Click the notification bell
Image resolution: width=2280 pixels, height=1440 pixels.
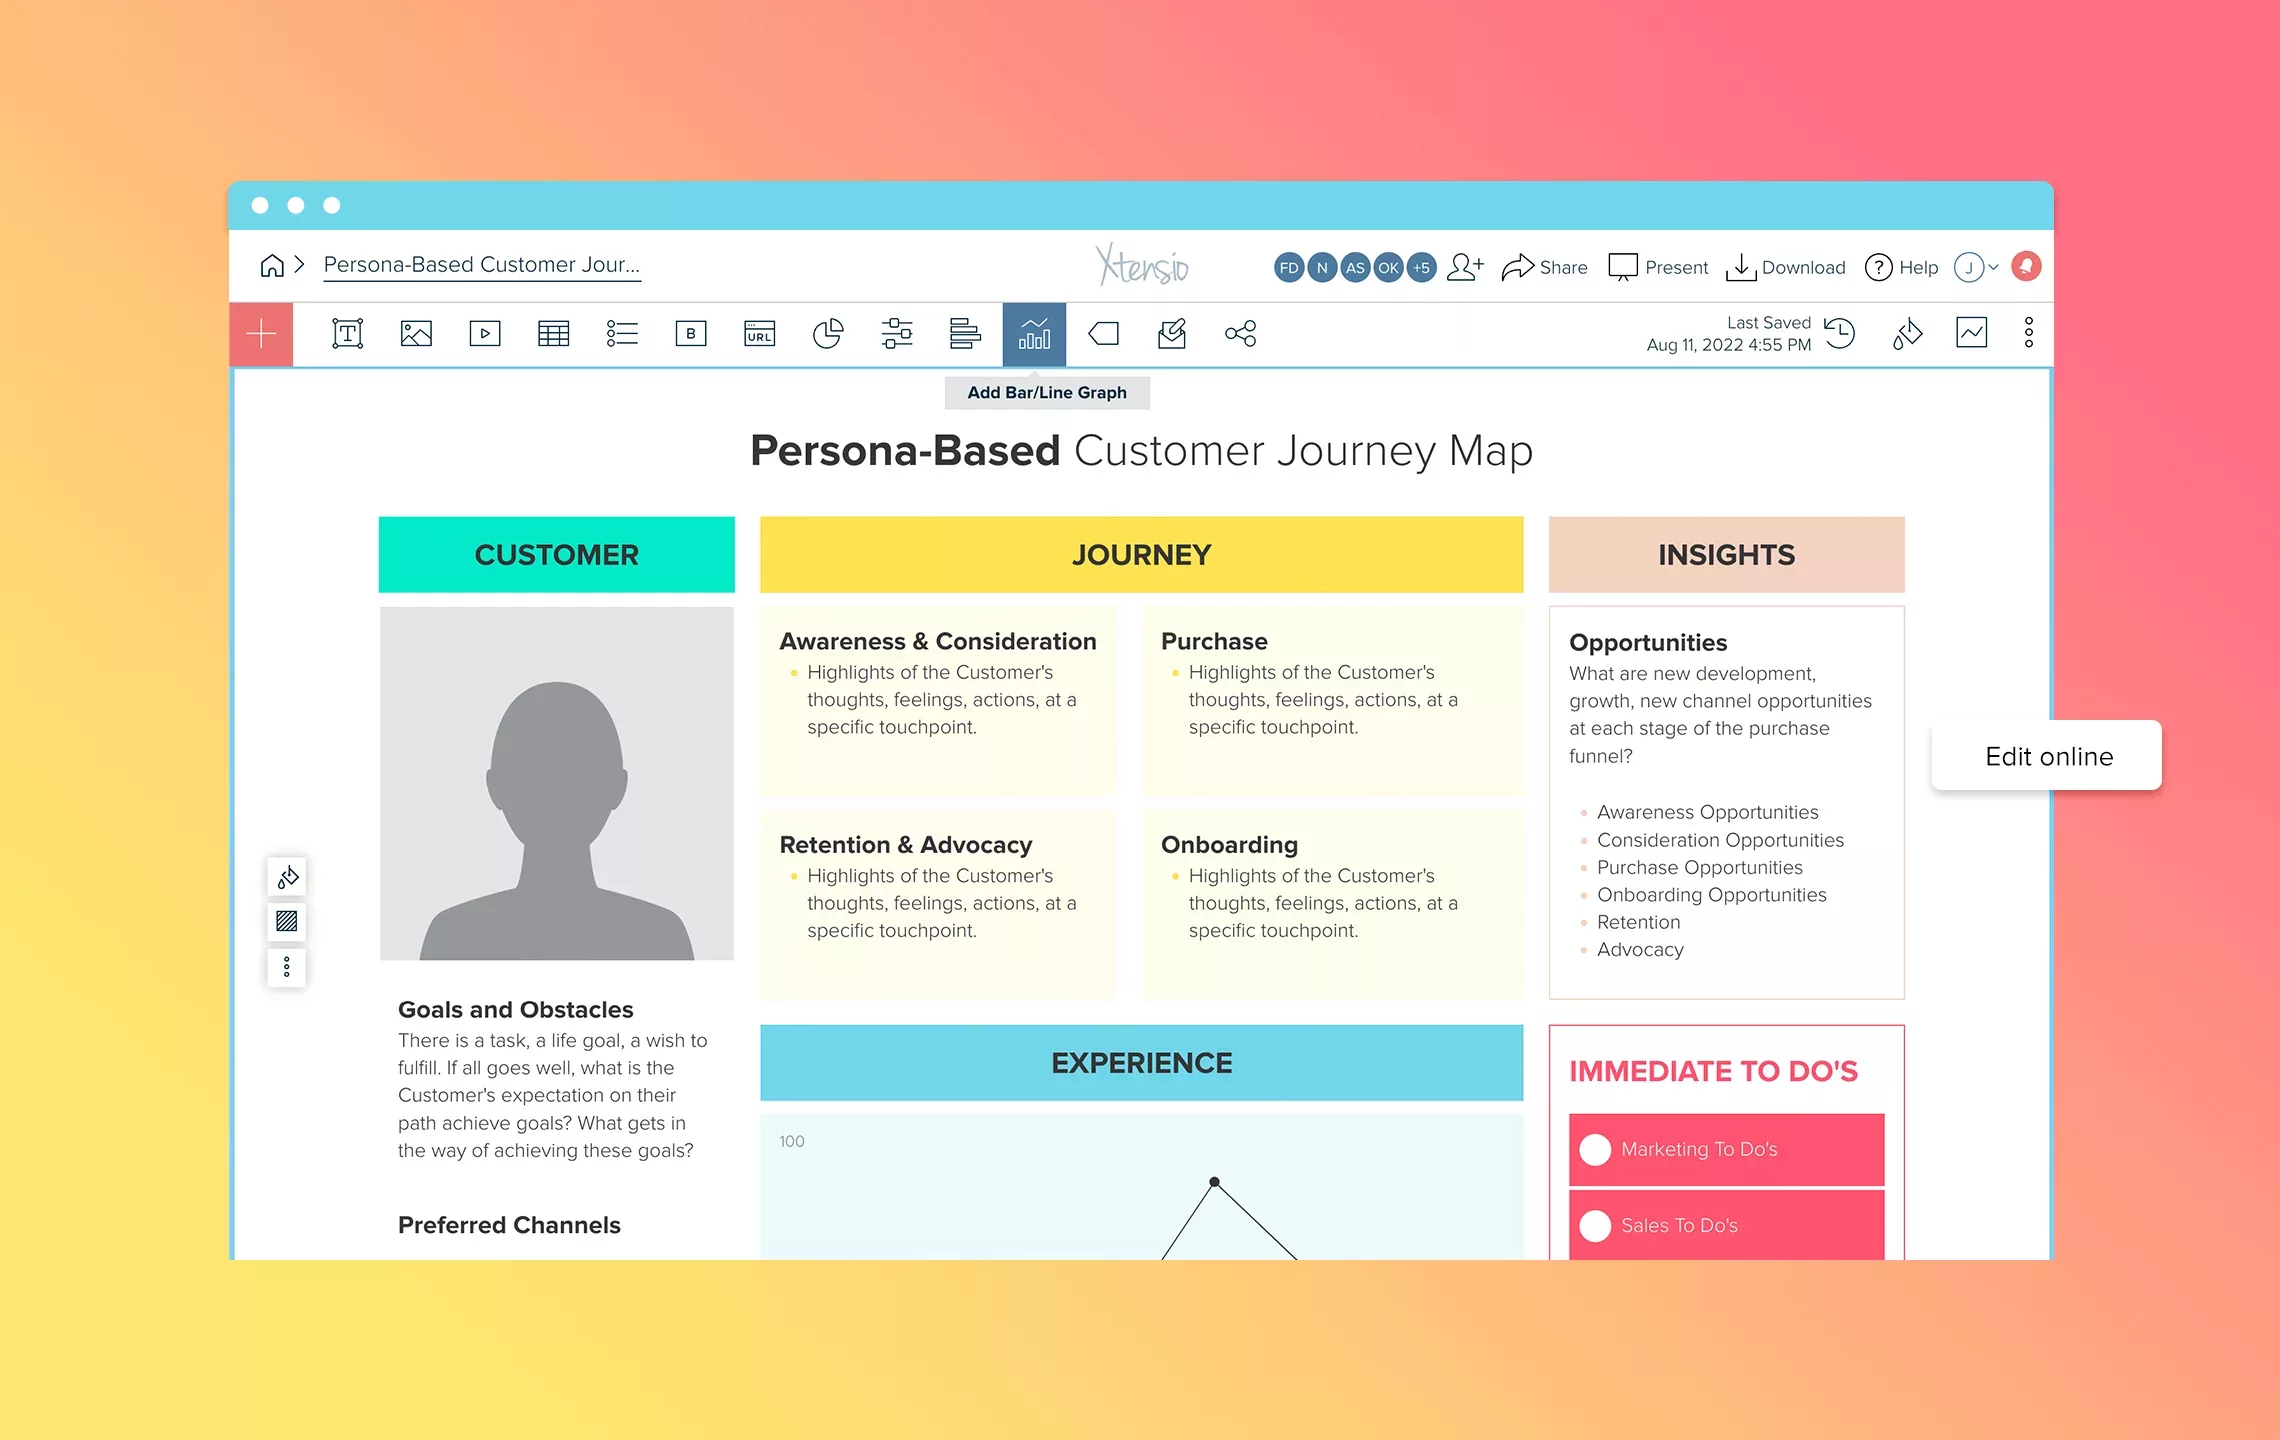2026,266
